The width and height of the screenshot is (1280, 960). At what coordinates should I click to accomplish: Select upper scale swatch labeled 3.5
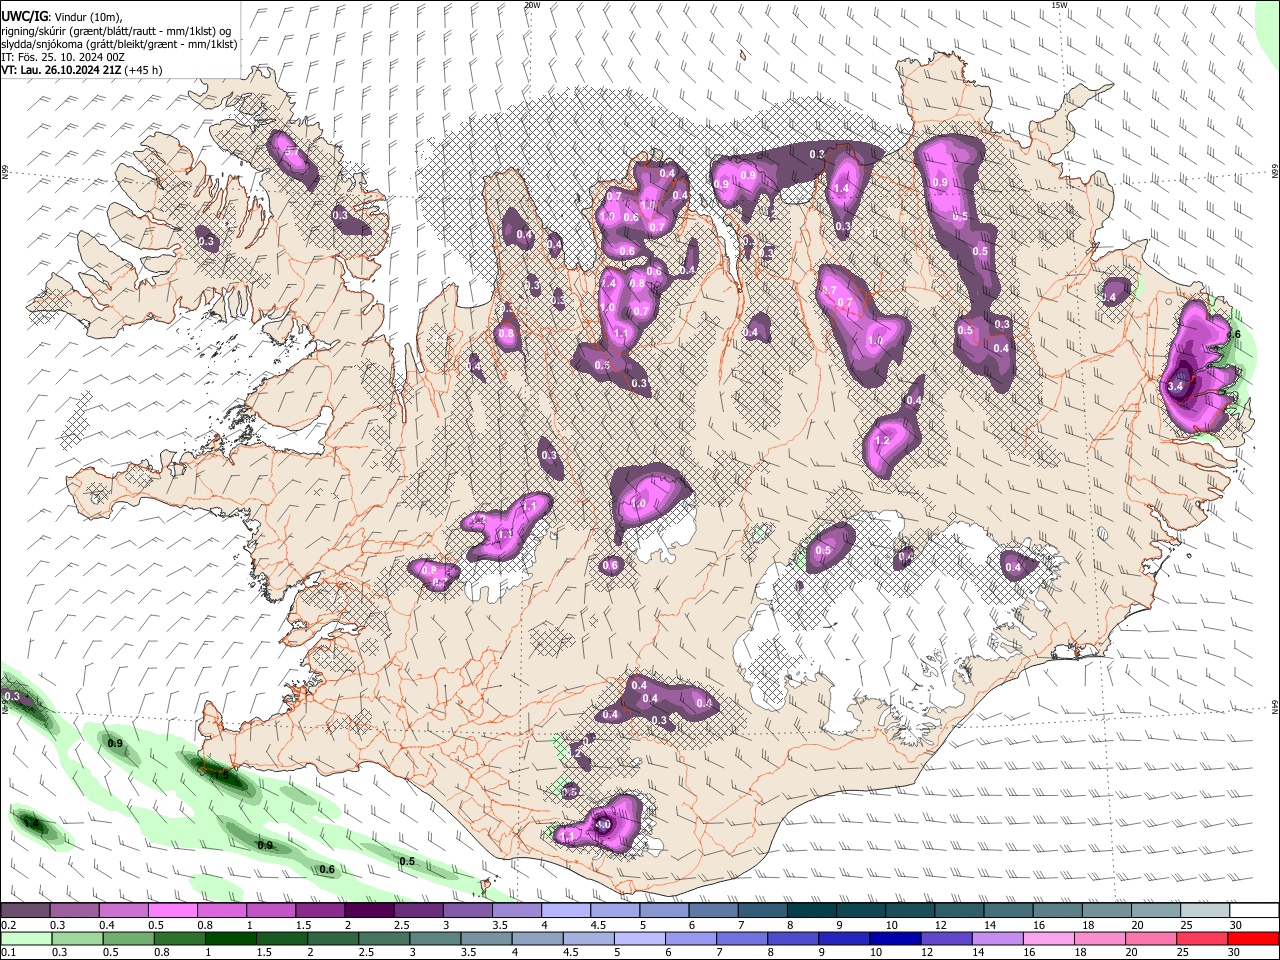click(x=517, y=911)
